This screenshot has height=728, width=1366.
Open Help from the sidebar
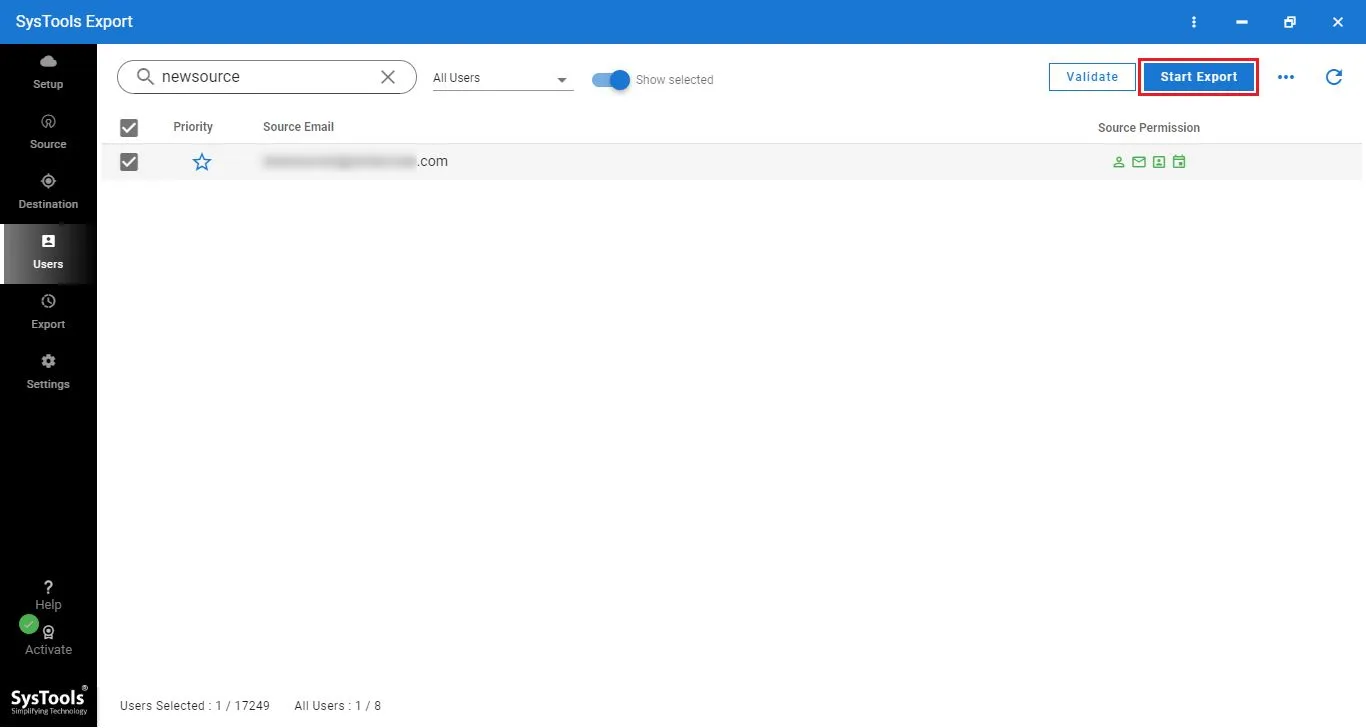point(48,595)
